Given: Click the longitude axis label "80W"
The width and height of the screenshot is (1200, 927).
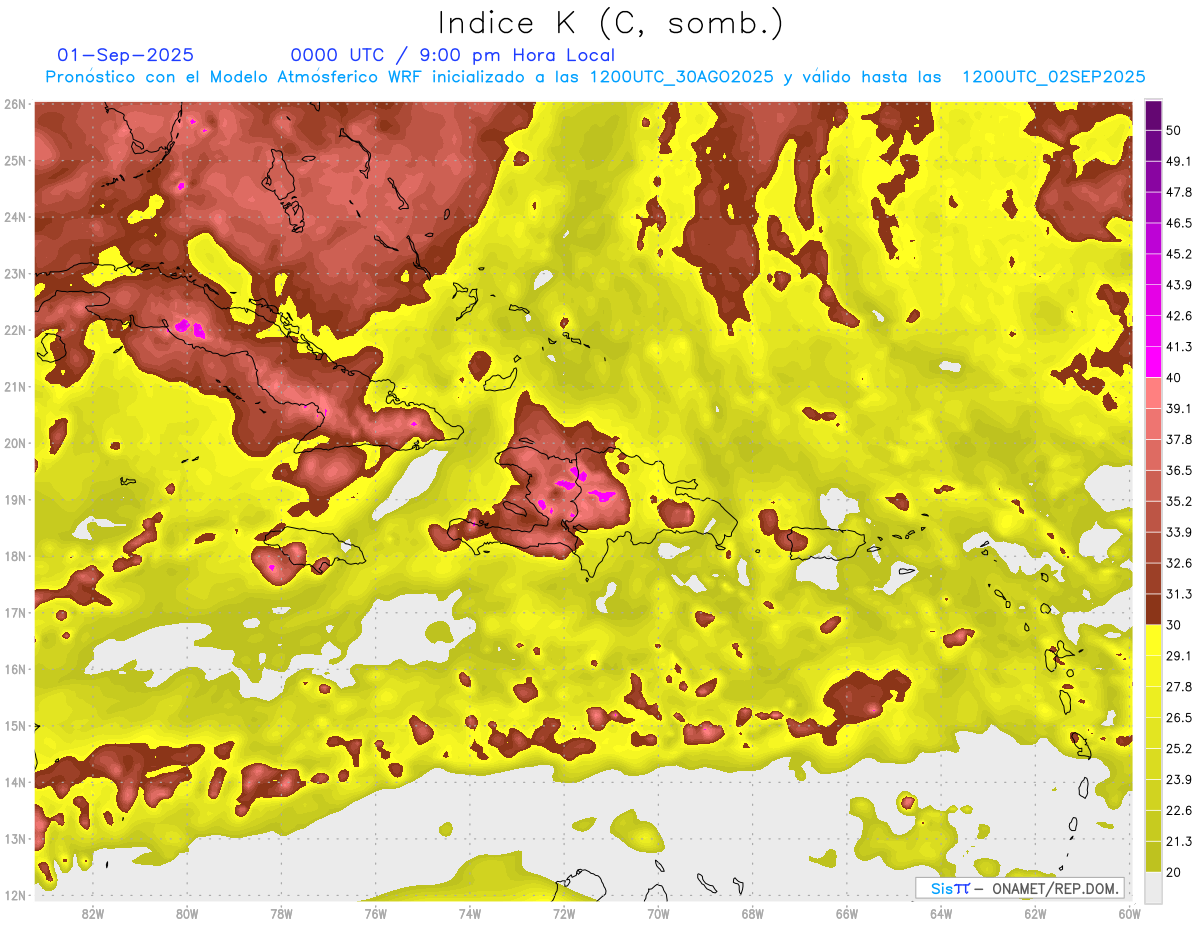Looking at the screenshot, I should pos(186,913).
